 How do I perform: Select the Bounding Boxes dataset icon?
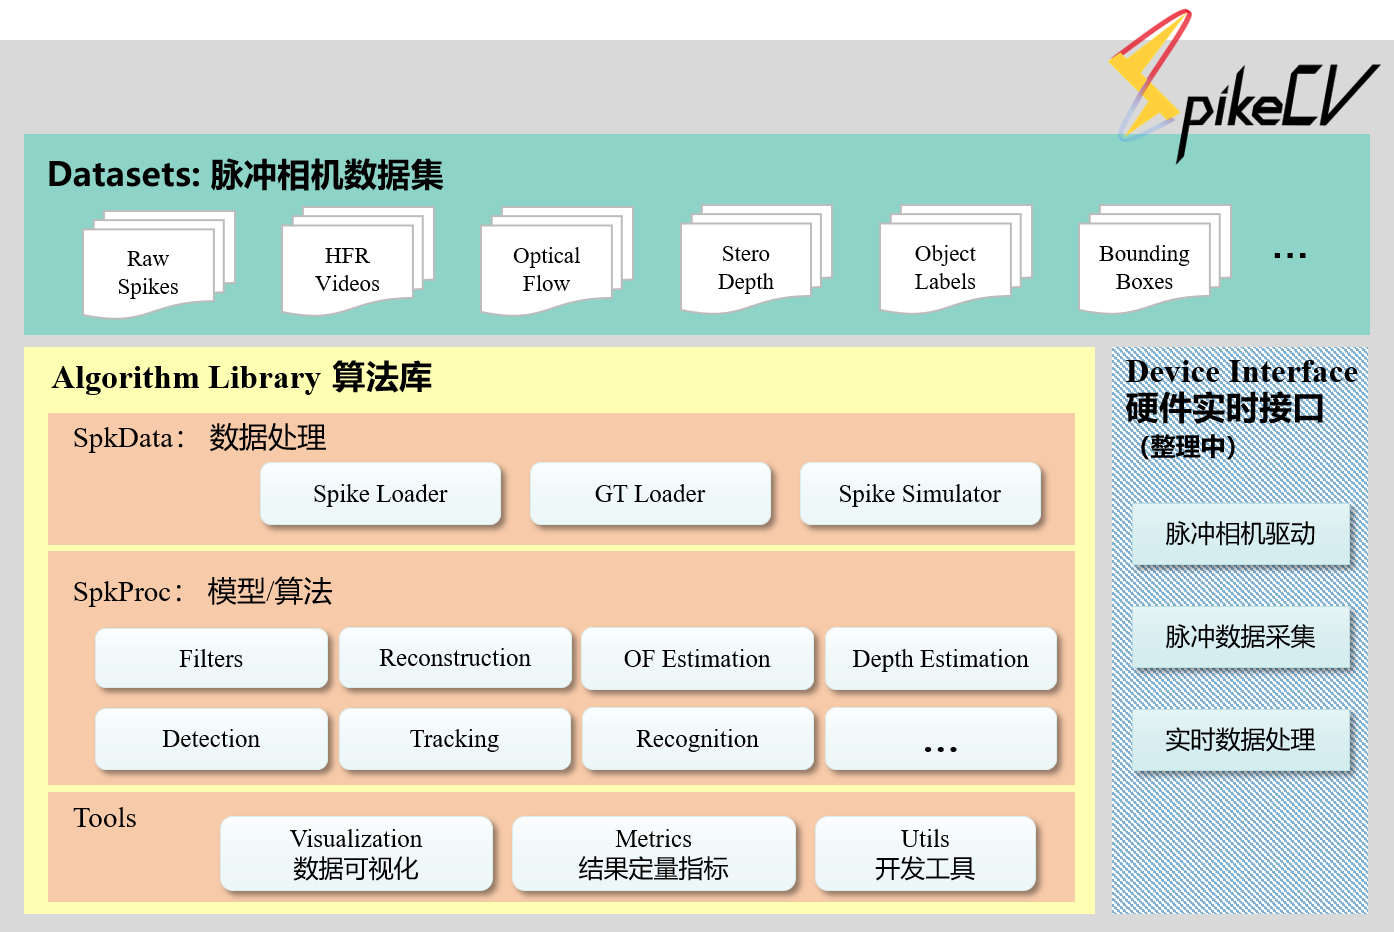(x=1154, y=259)
